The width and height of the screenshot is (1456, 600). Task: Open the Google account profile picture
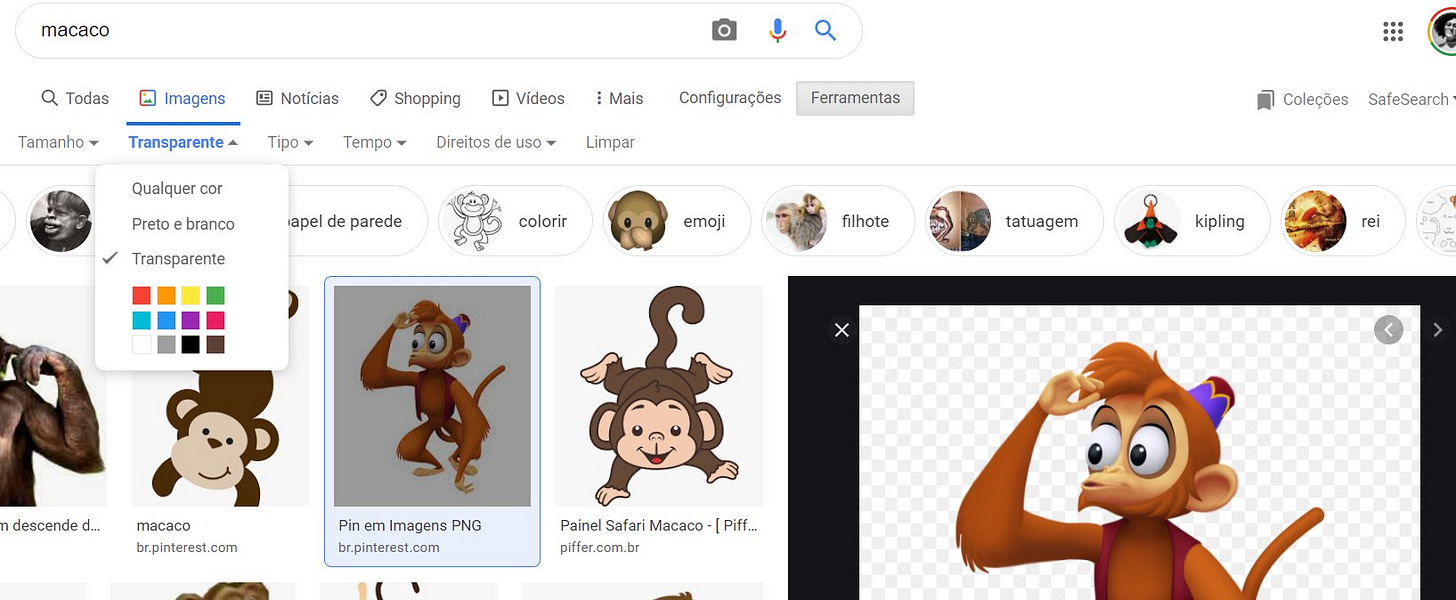1442,31
